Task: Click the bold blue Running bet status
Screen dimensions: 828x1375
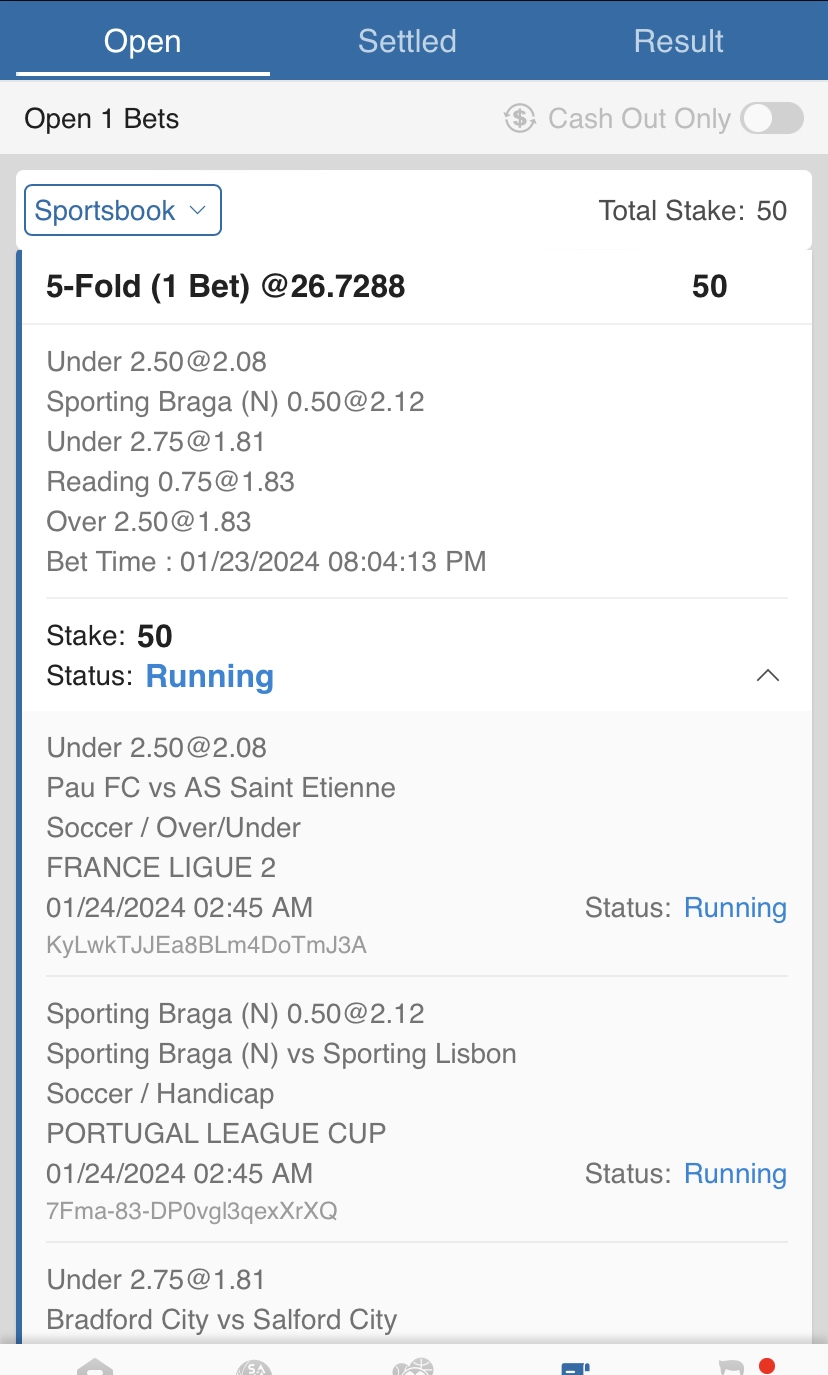Action: click(210, 677)
